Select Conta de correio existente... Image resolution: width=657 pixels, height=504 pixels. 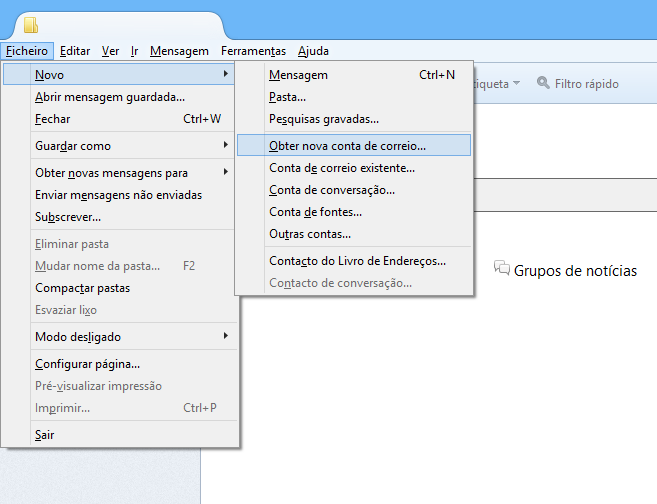pyautogui.click(x=341, y=168)
